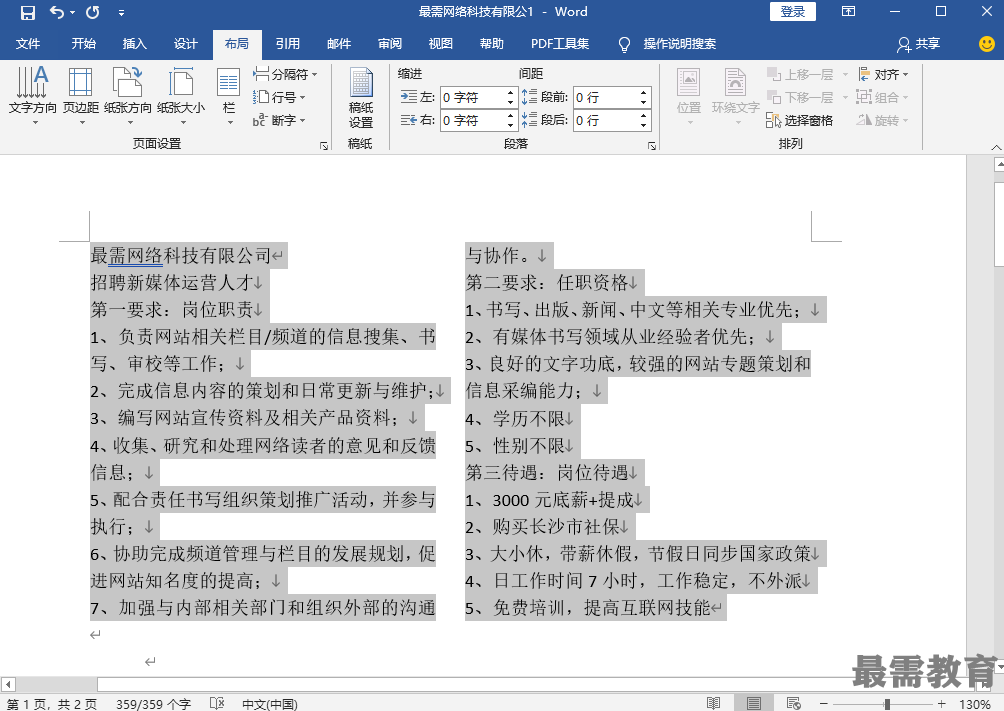Switch to the 审阅 tab
Screen dimensions: 1004x711
tap(390, 44)
